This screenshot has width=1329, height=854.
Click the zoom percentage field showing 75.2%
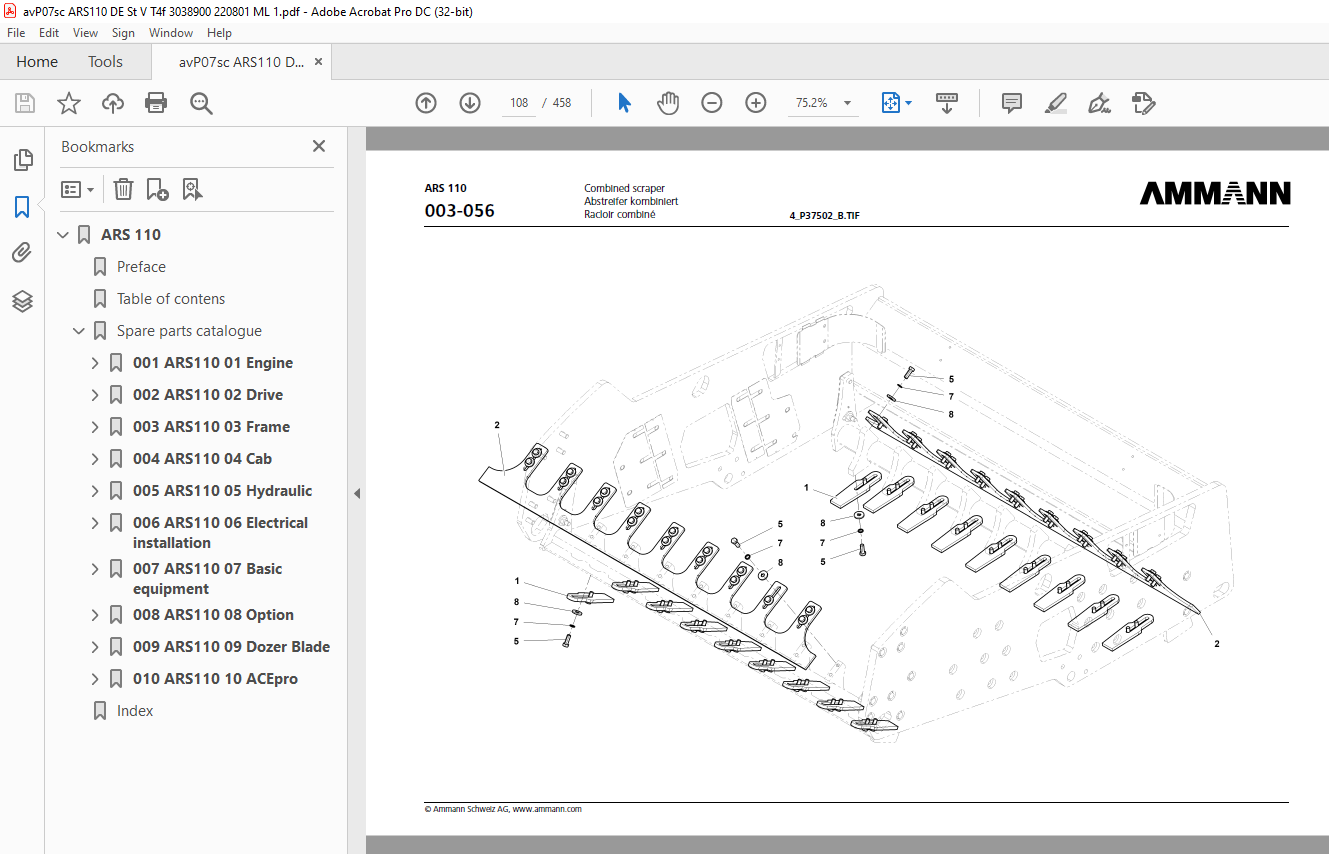click(814, 103)
